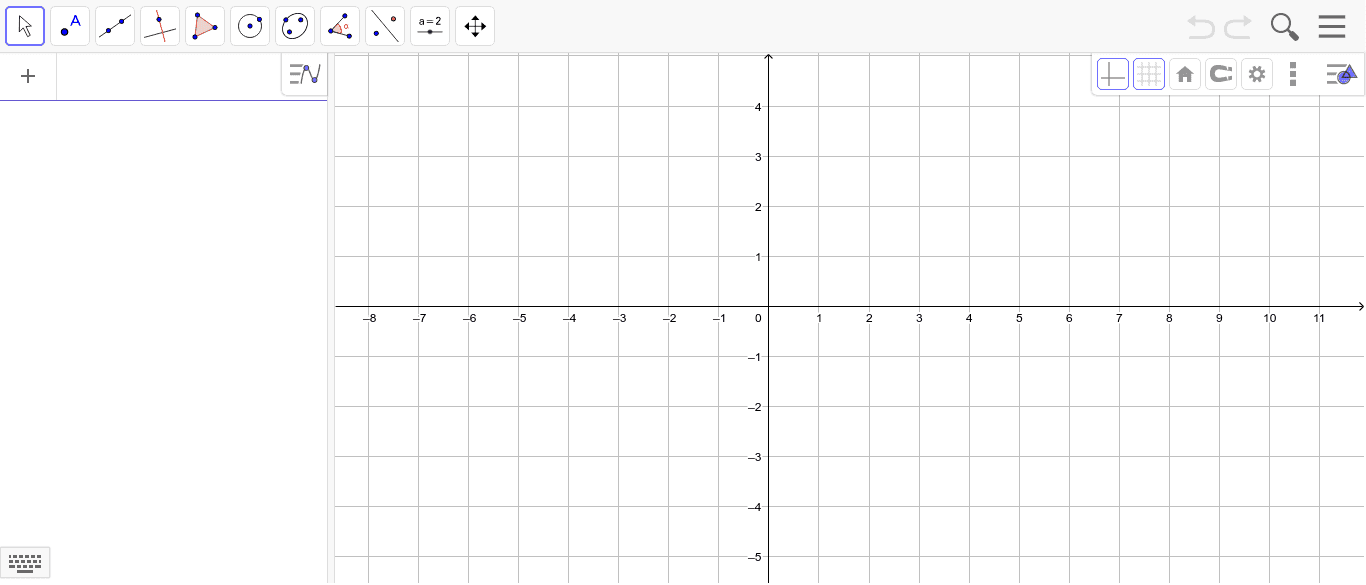Viewport: 1366px width, 585px height.
Task: Select the Perpendicular Line tool
Action: coord(160,26)
